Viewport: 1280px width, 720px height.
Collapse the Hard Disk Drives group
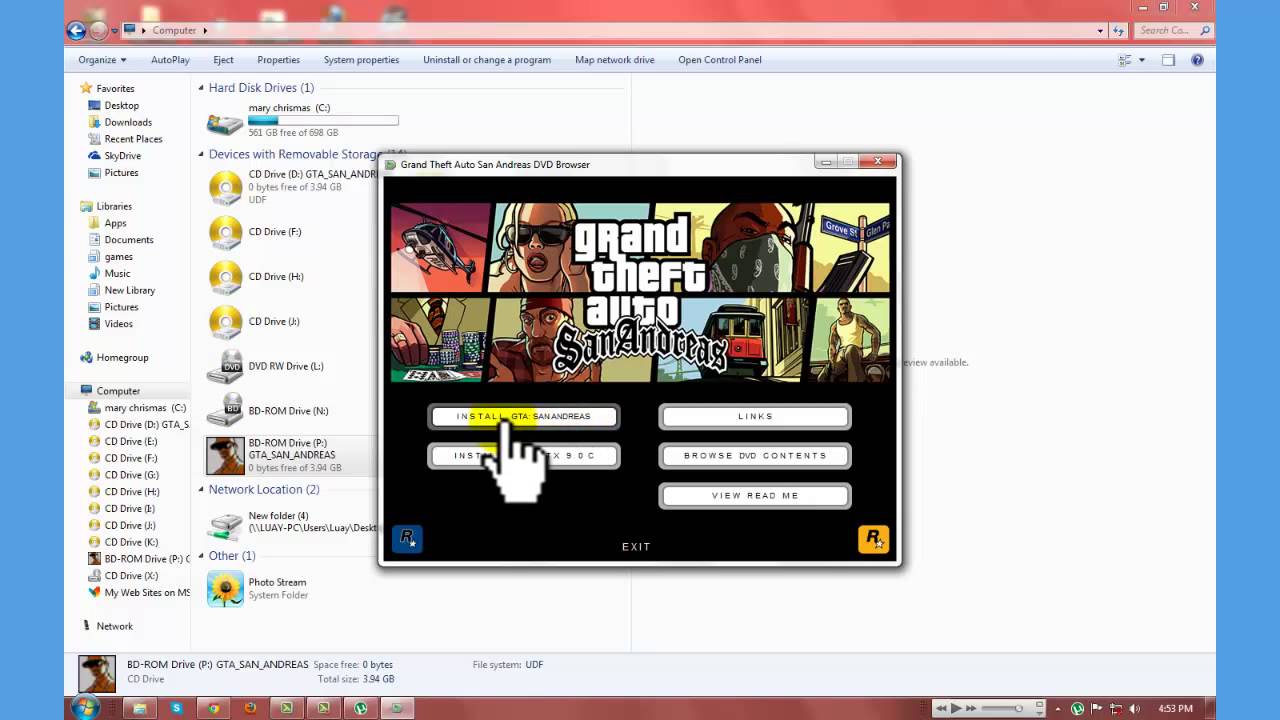point(201,88)
